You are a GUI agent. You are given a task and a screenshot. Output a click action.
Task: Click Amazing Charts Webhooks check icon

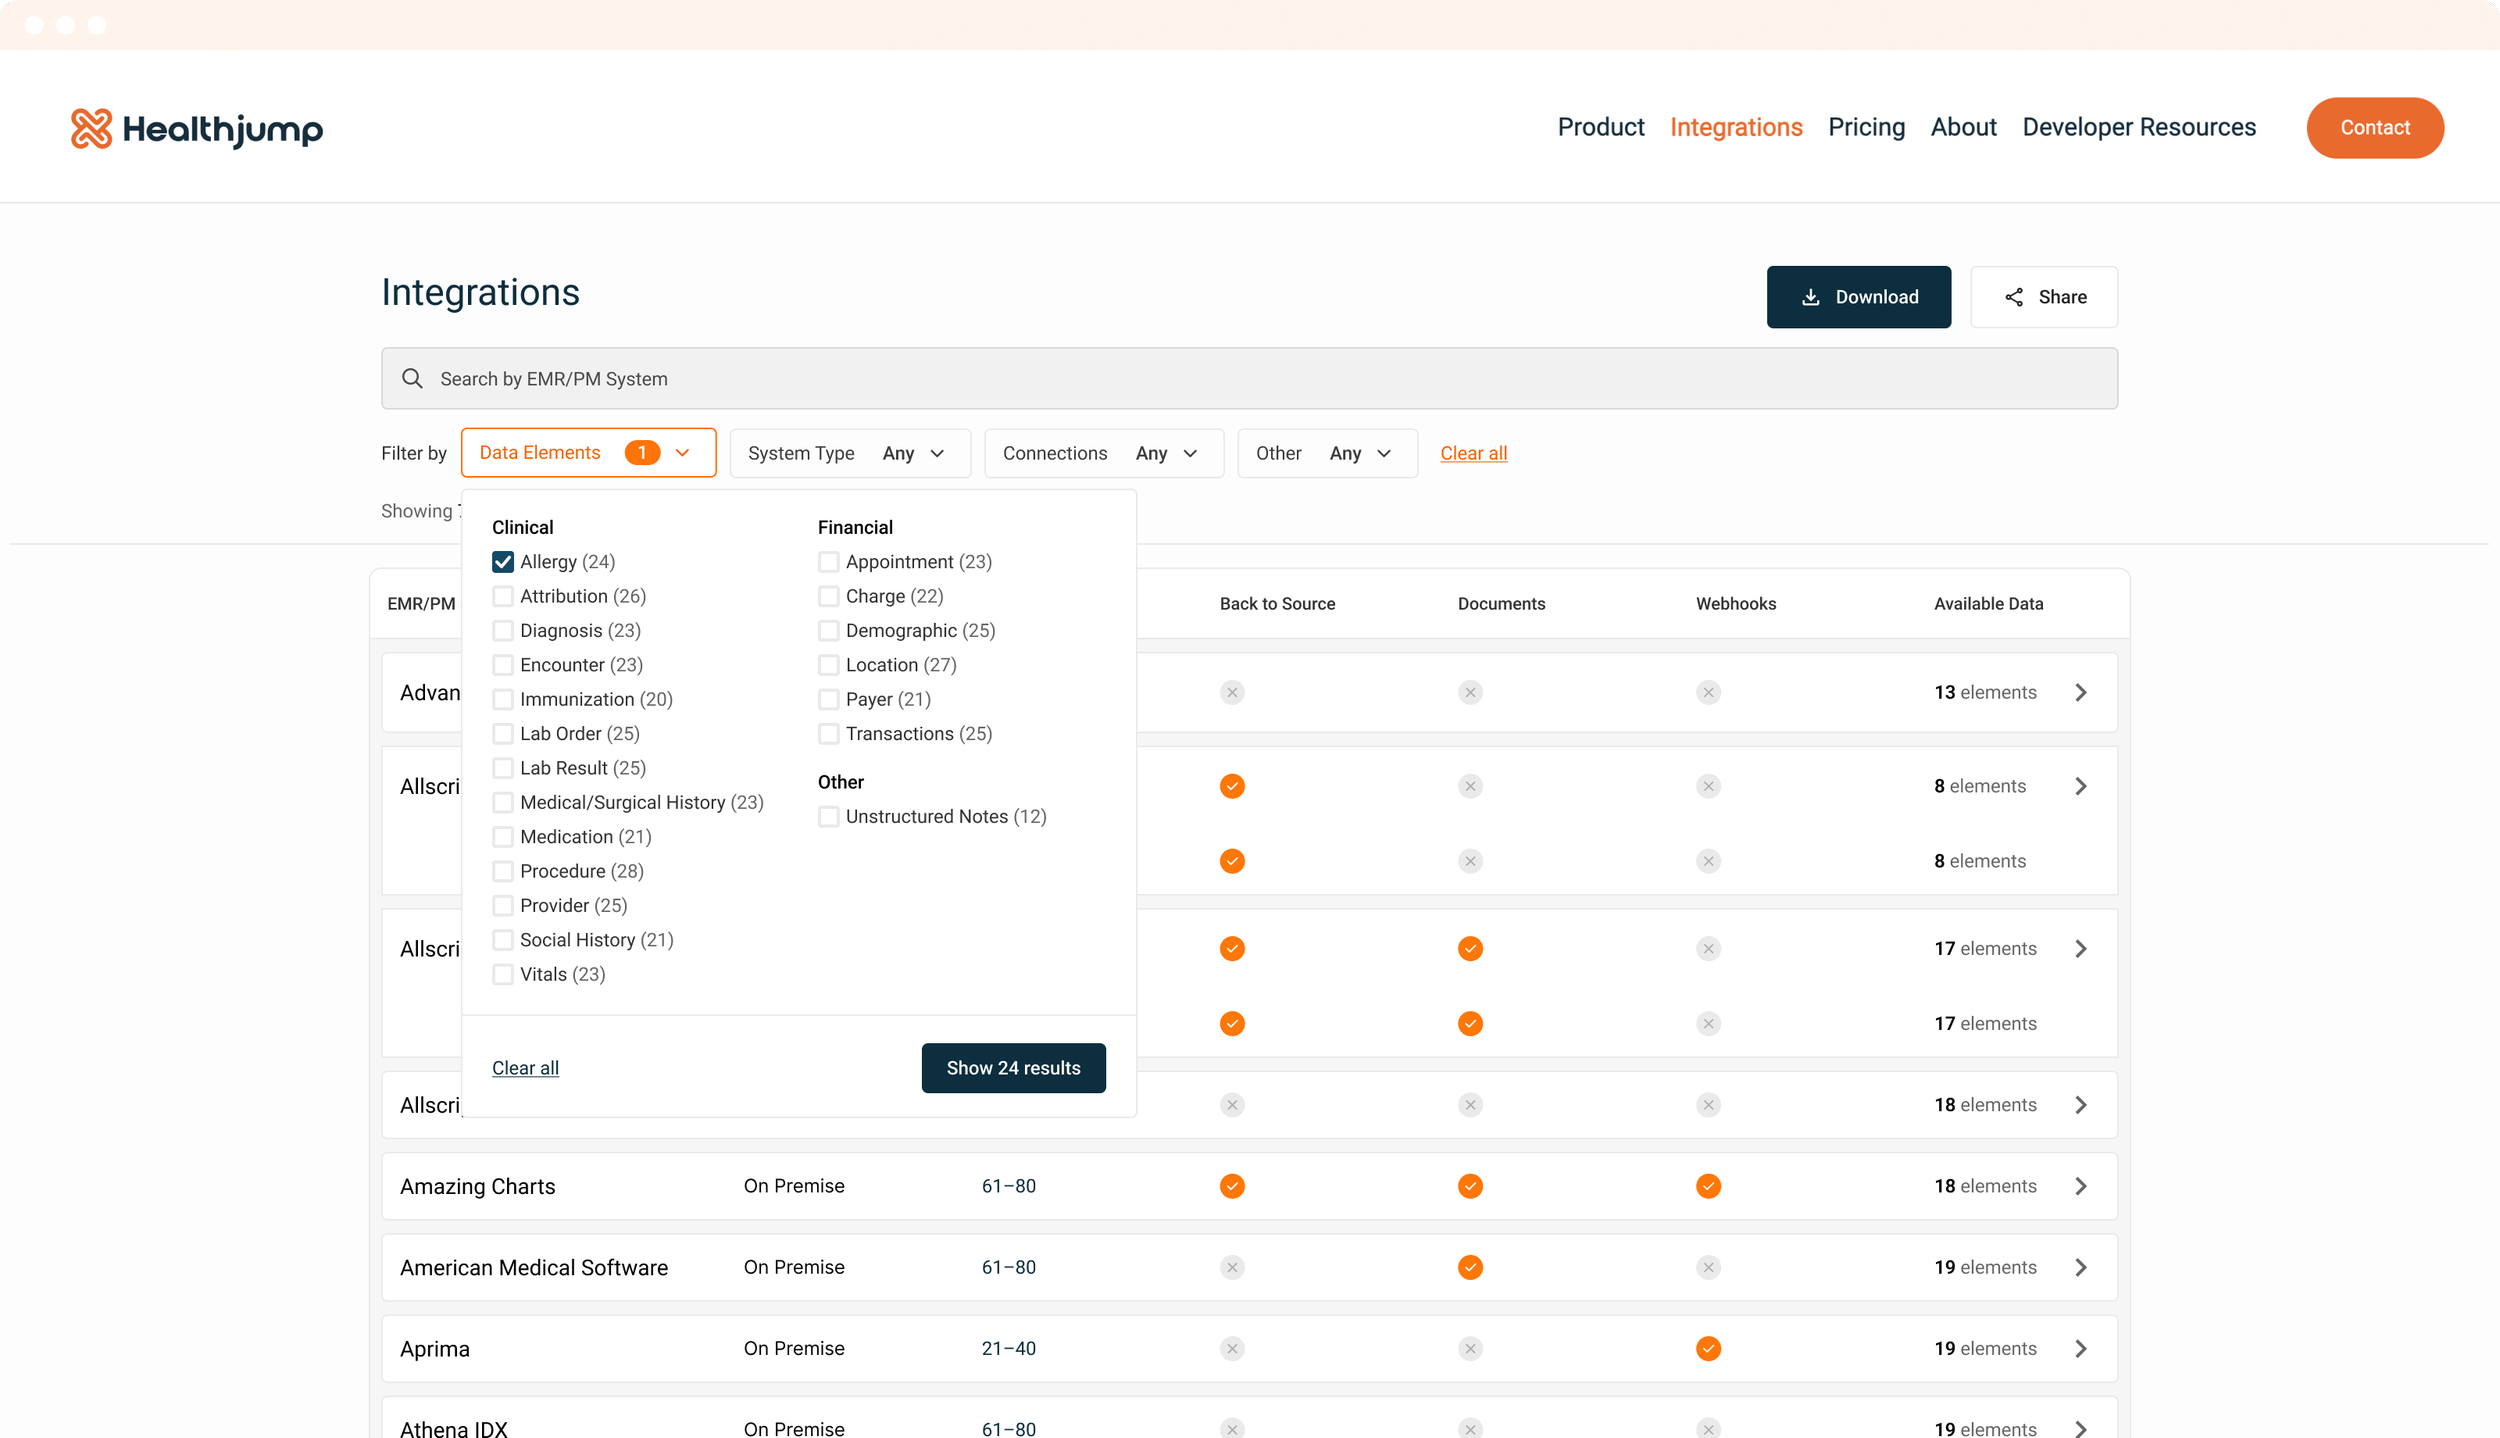click(x=1708, y=1186)
